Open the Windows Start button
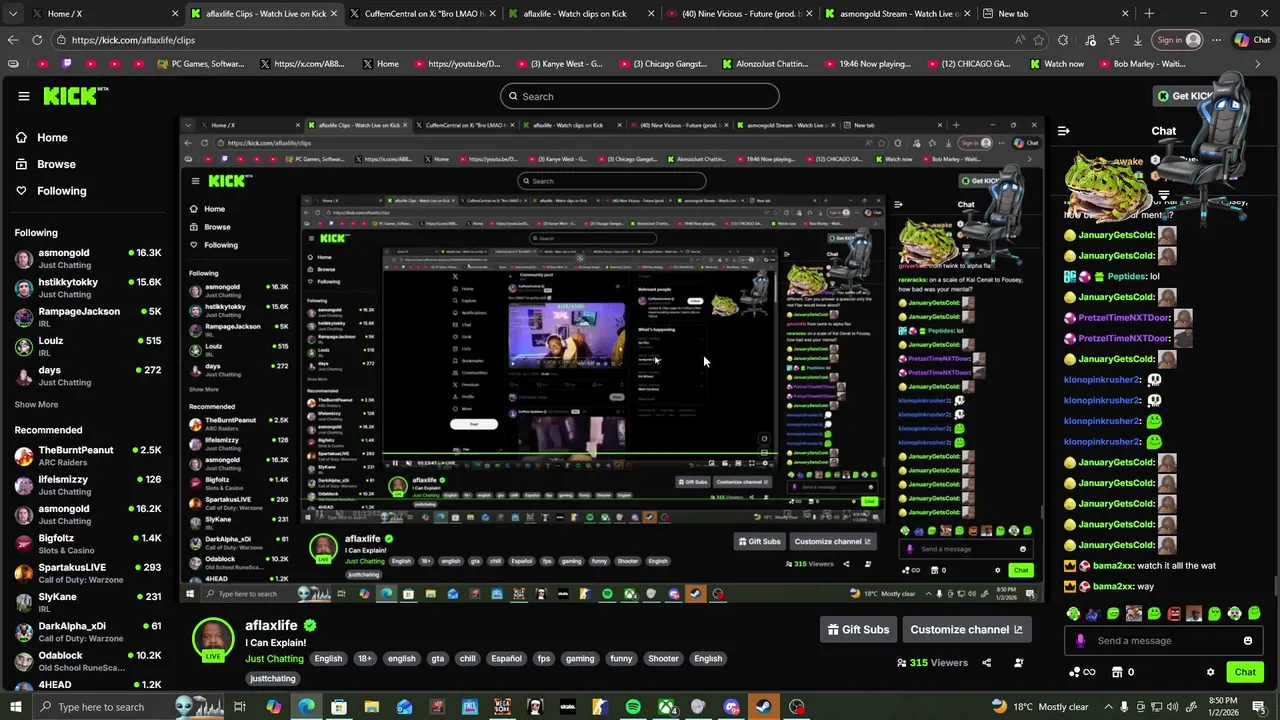The height and width of the screenshot is (720, 1280). [15, 707]
